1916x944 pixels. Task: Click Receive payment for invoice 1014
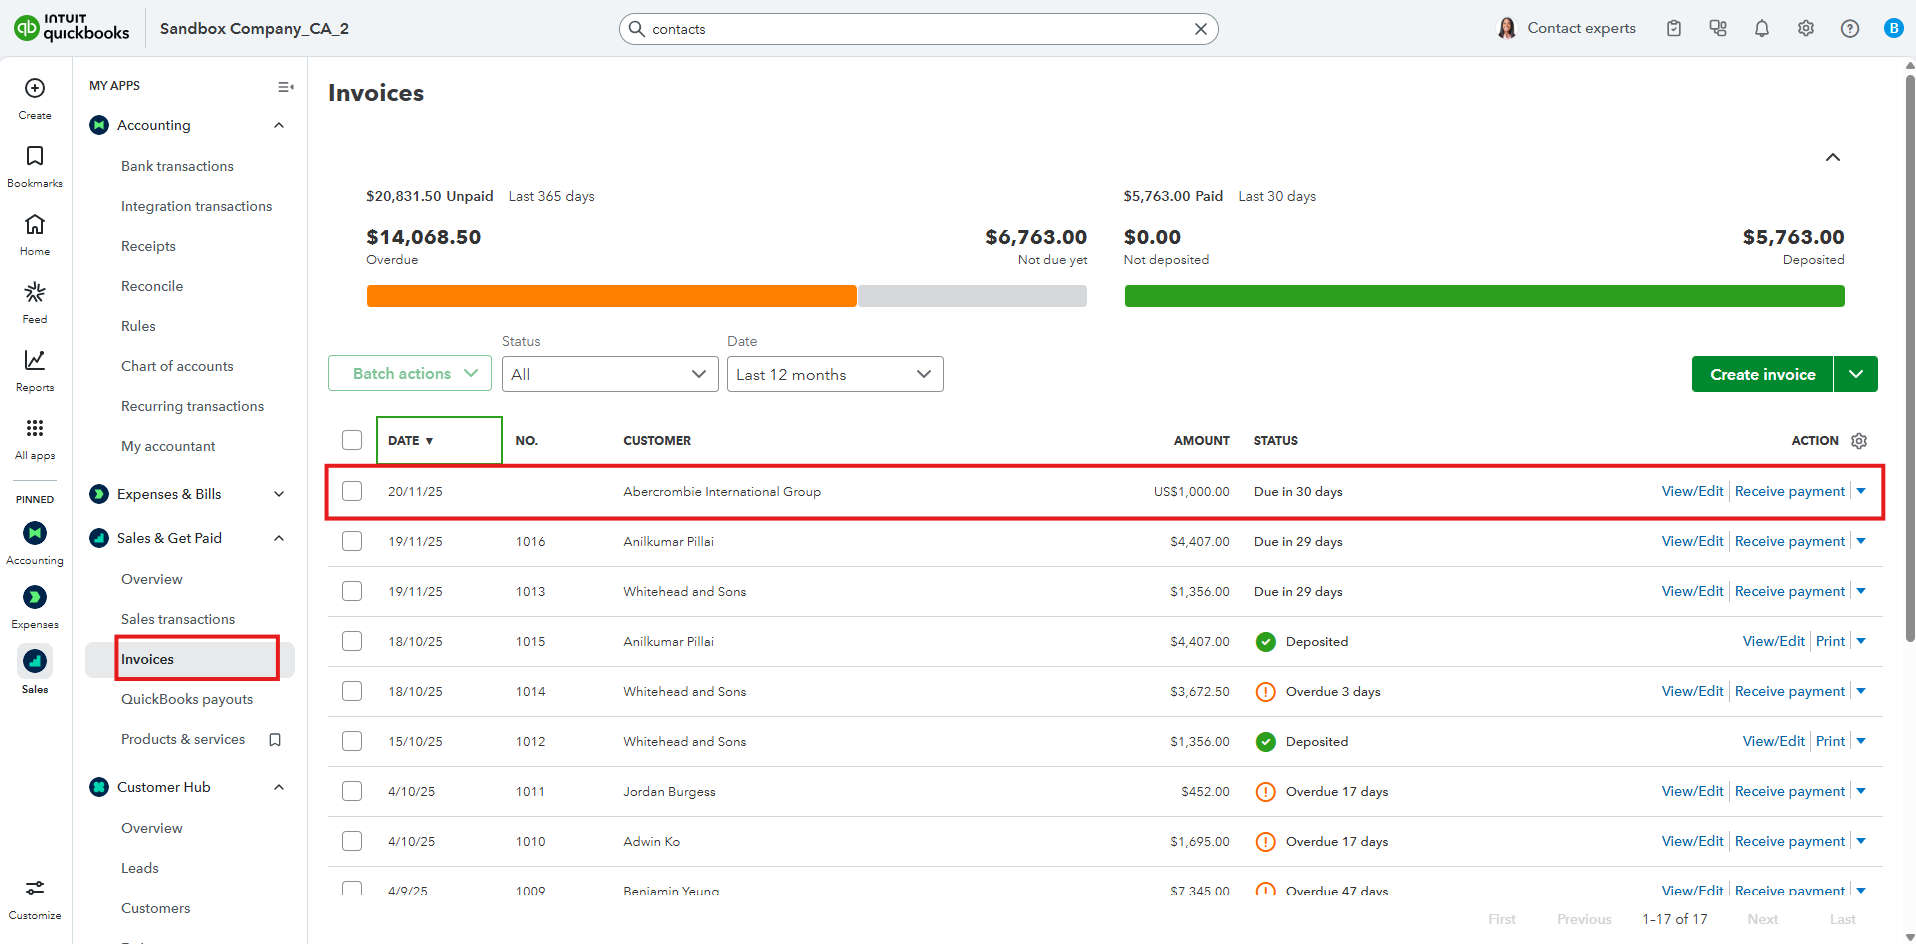1789,691
